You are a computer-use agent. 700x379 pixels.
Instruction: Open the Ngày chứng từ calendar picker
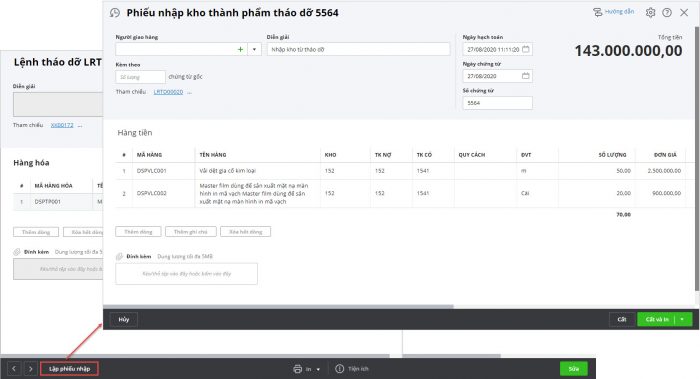pyautogui.click(x=526, y=76)
